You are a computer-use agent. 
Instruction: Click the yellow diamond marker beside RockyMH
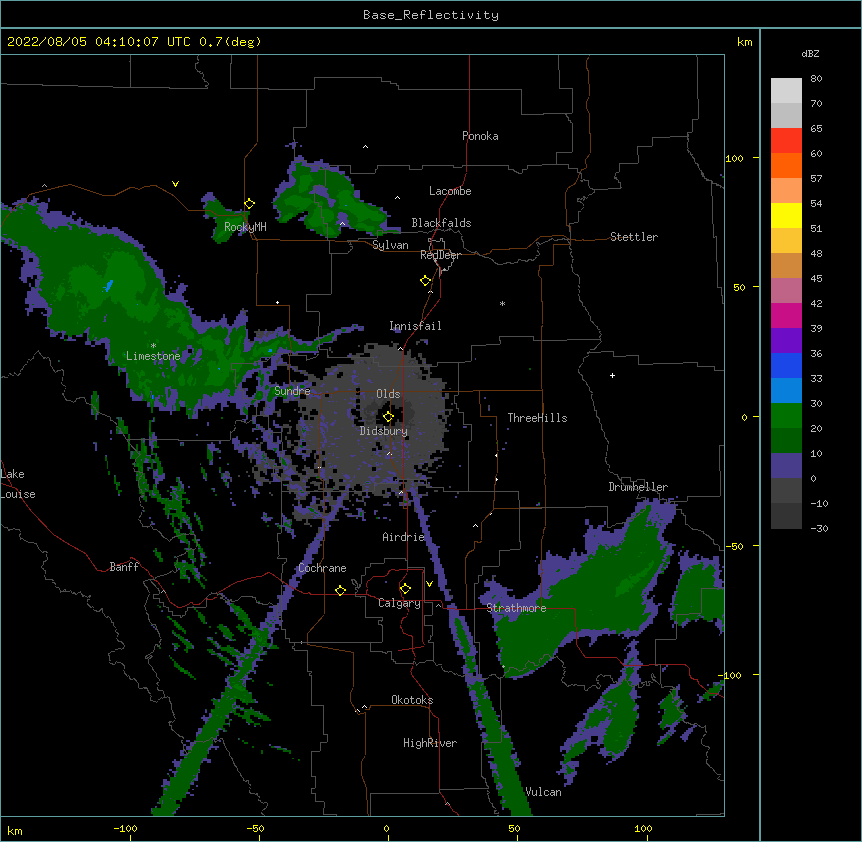coord(250,204)
